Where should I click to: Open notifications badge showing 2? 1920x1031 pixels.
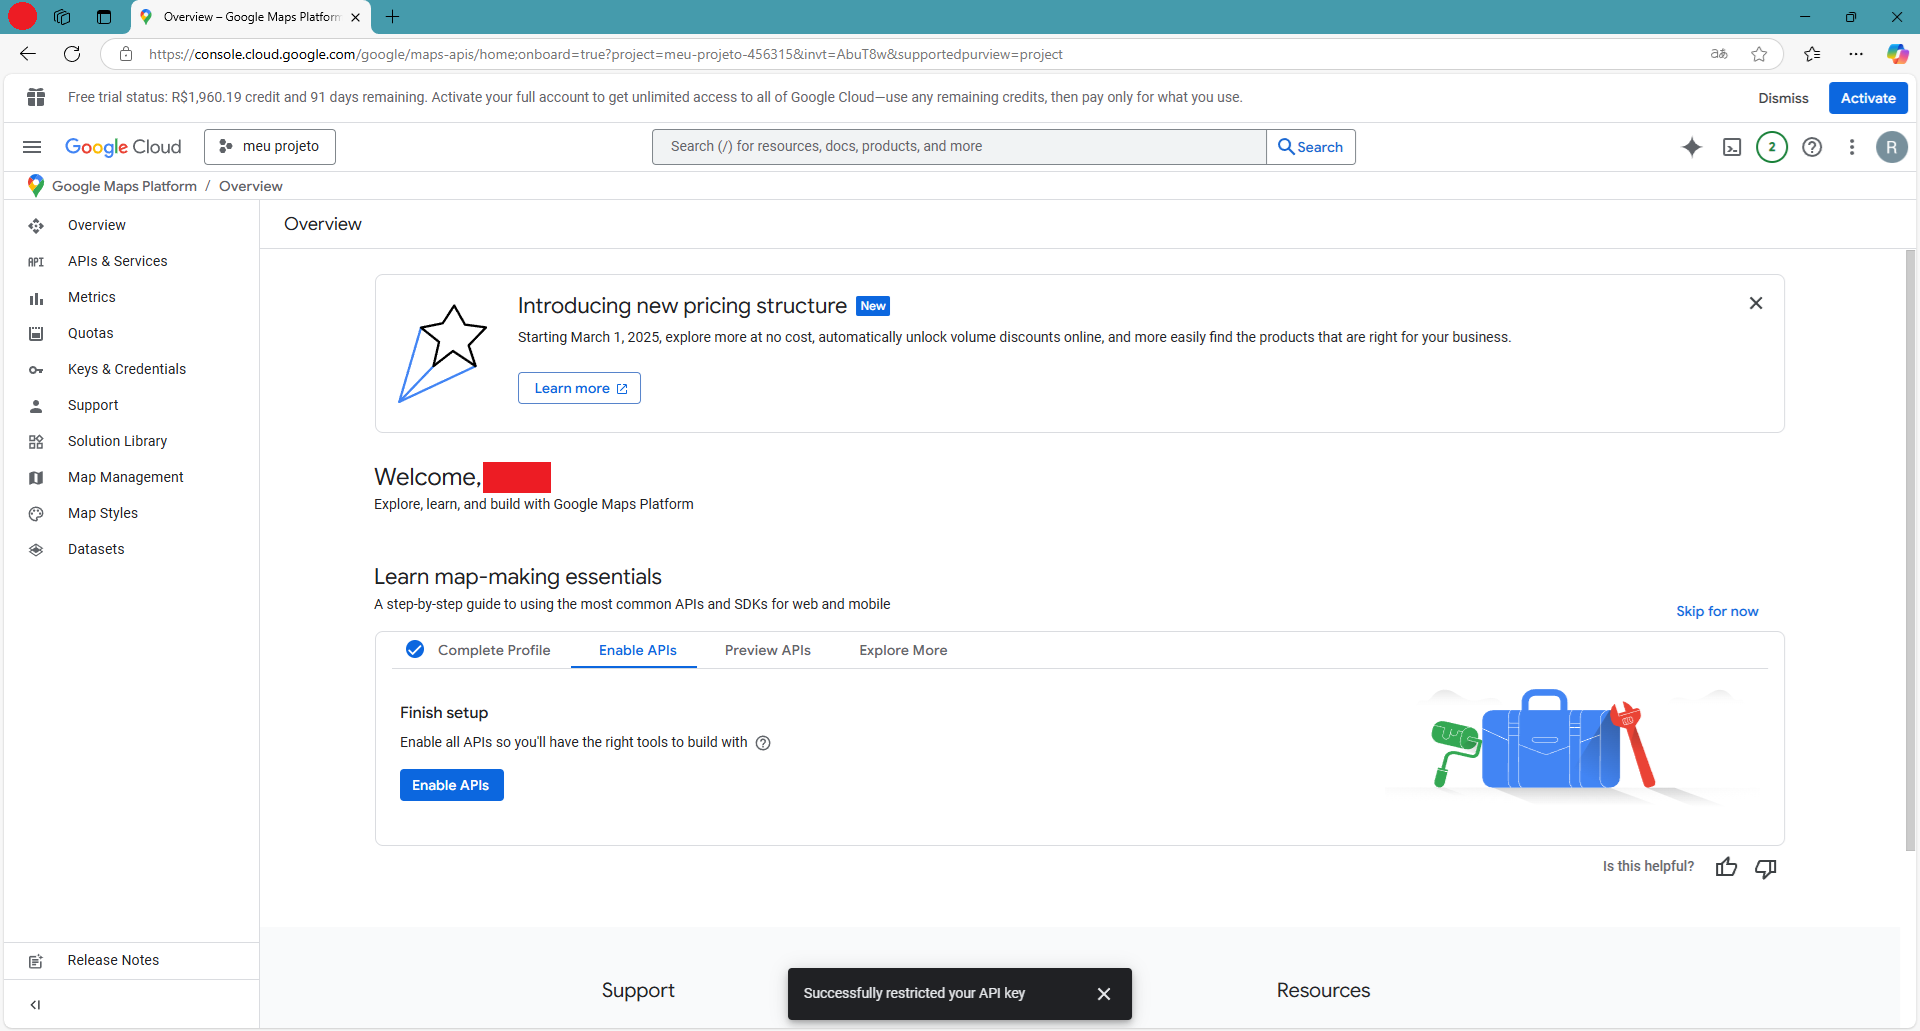(1771, 147)
